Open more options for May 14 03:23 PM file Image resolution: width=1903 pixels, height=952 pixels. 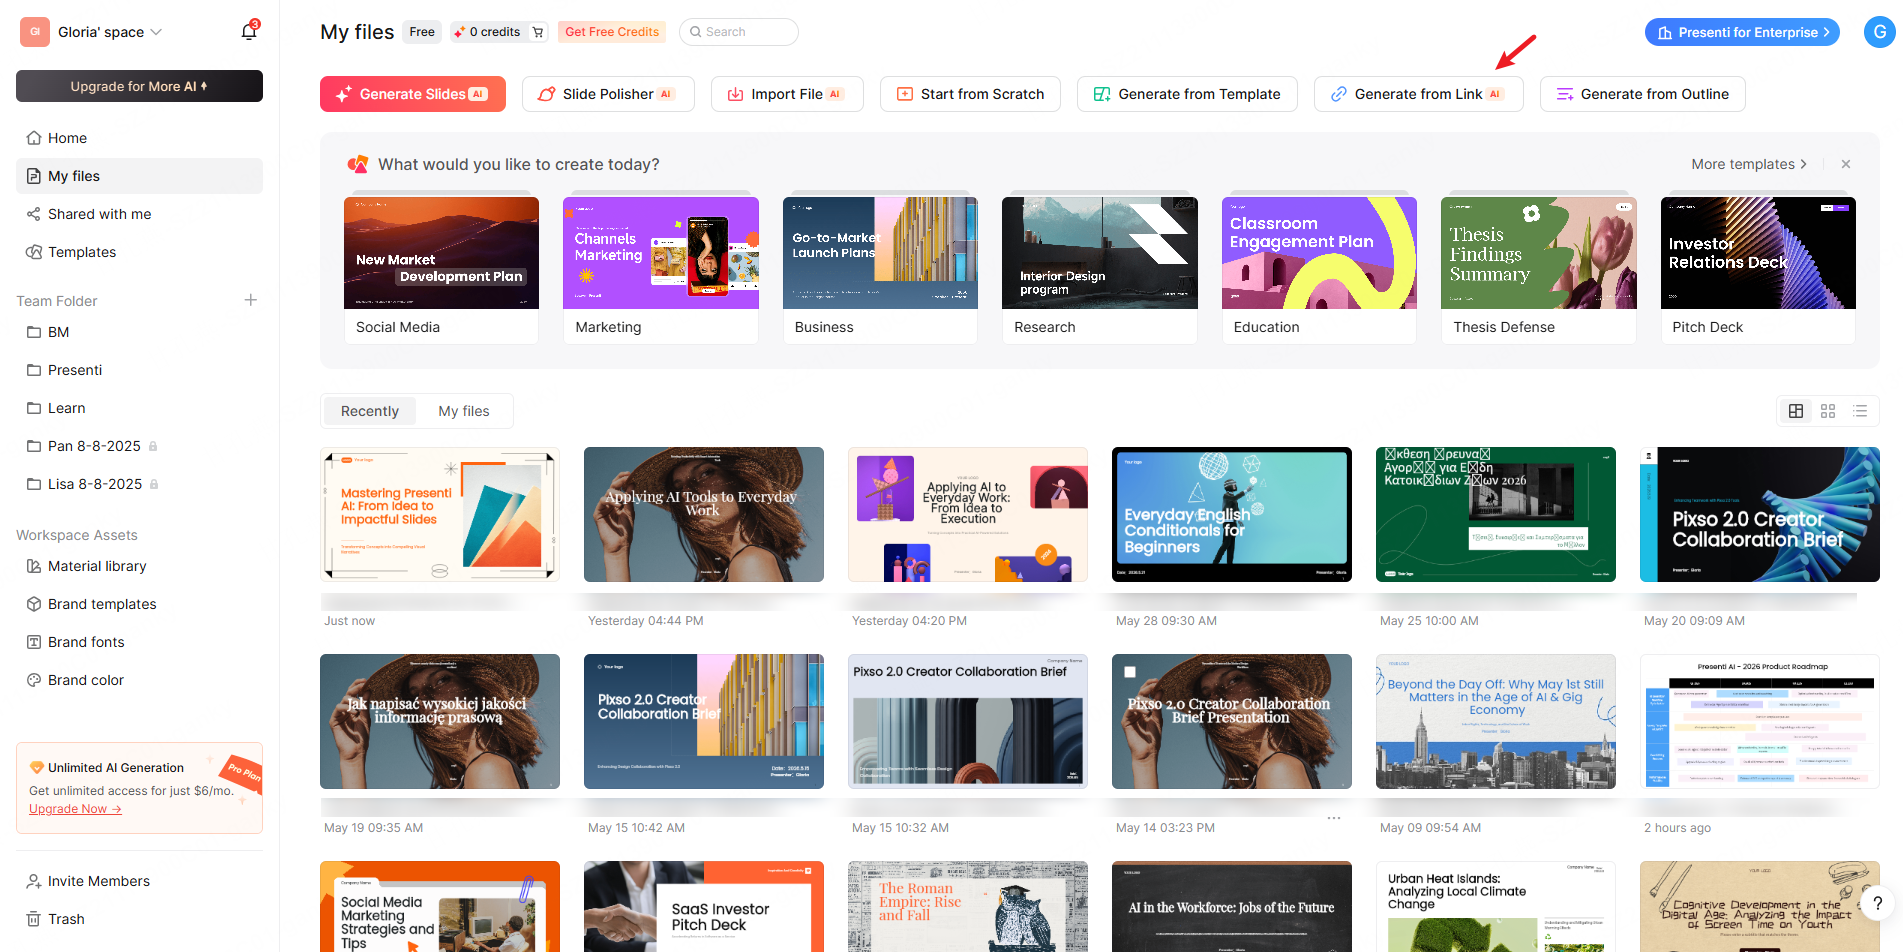point(1334,818)
